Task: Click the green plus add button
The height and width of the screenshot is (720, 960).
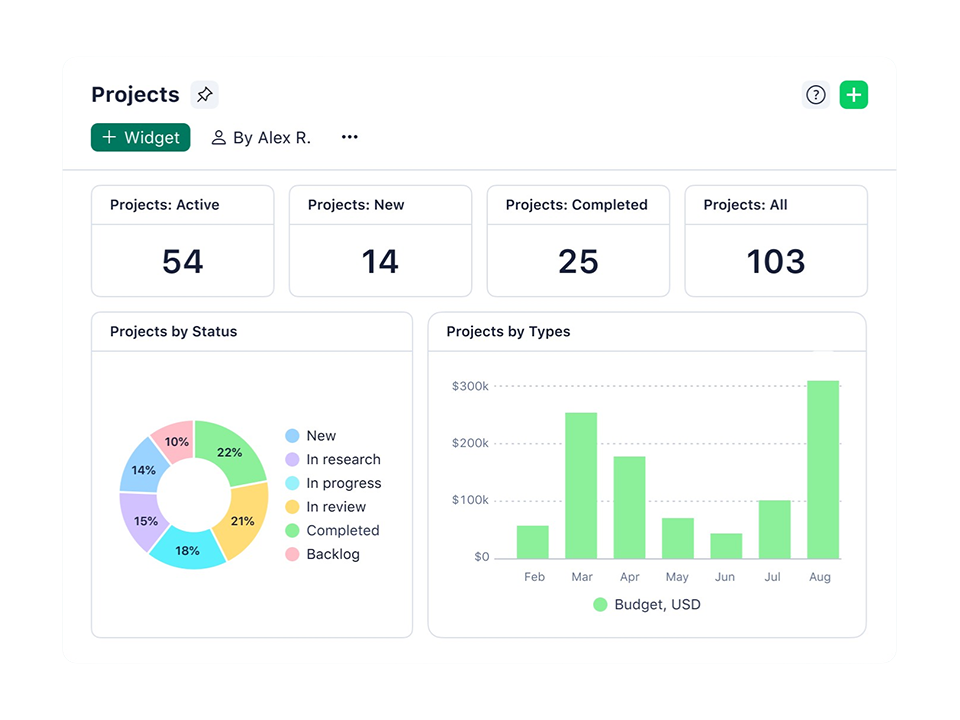Action: coord(853,95)
